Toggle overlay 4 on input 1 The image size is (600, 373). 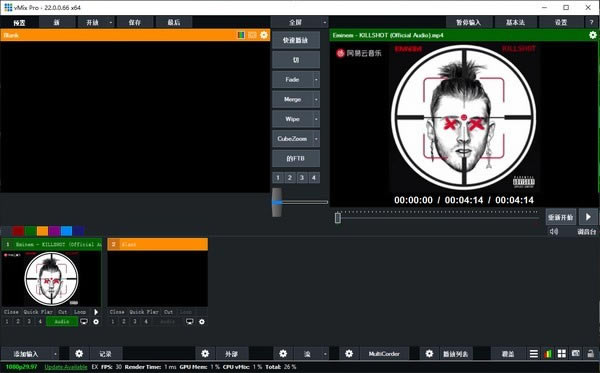tap(40, 321)
